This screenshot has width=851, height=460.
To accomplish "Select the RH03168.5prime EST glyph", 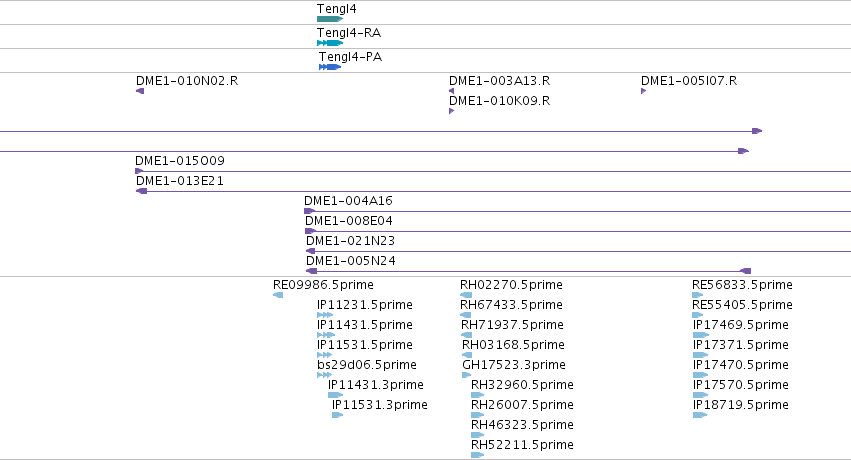I will click(467, 355).
